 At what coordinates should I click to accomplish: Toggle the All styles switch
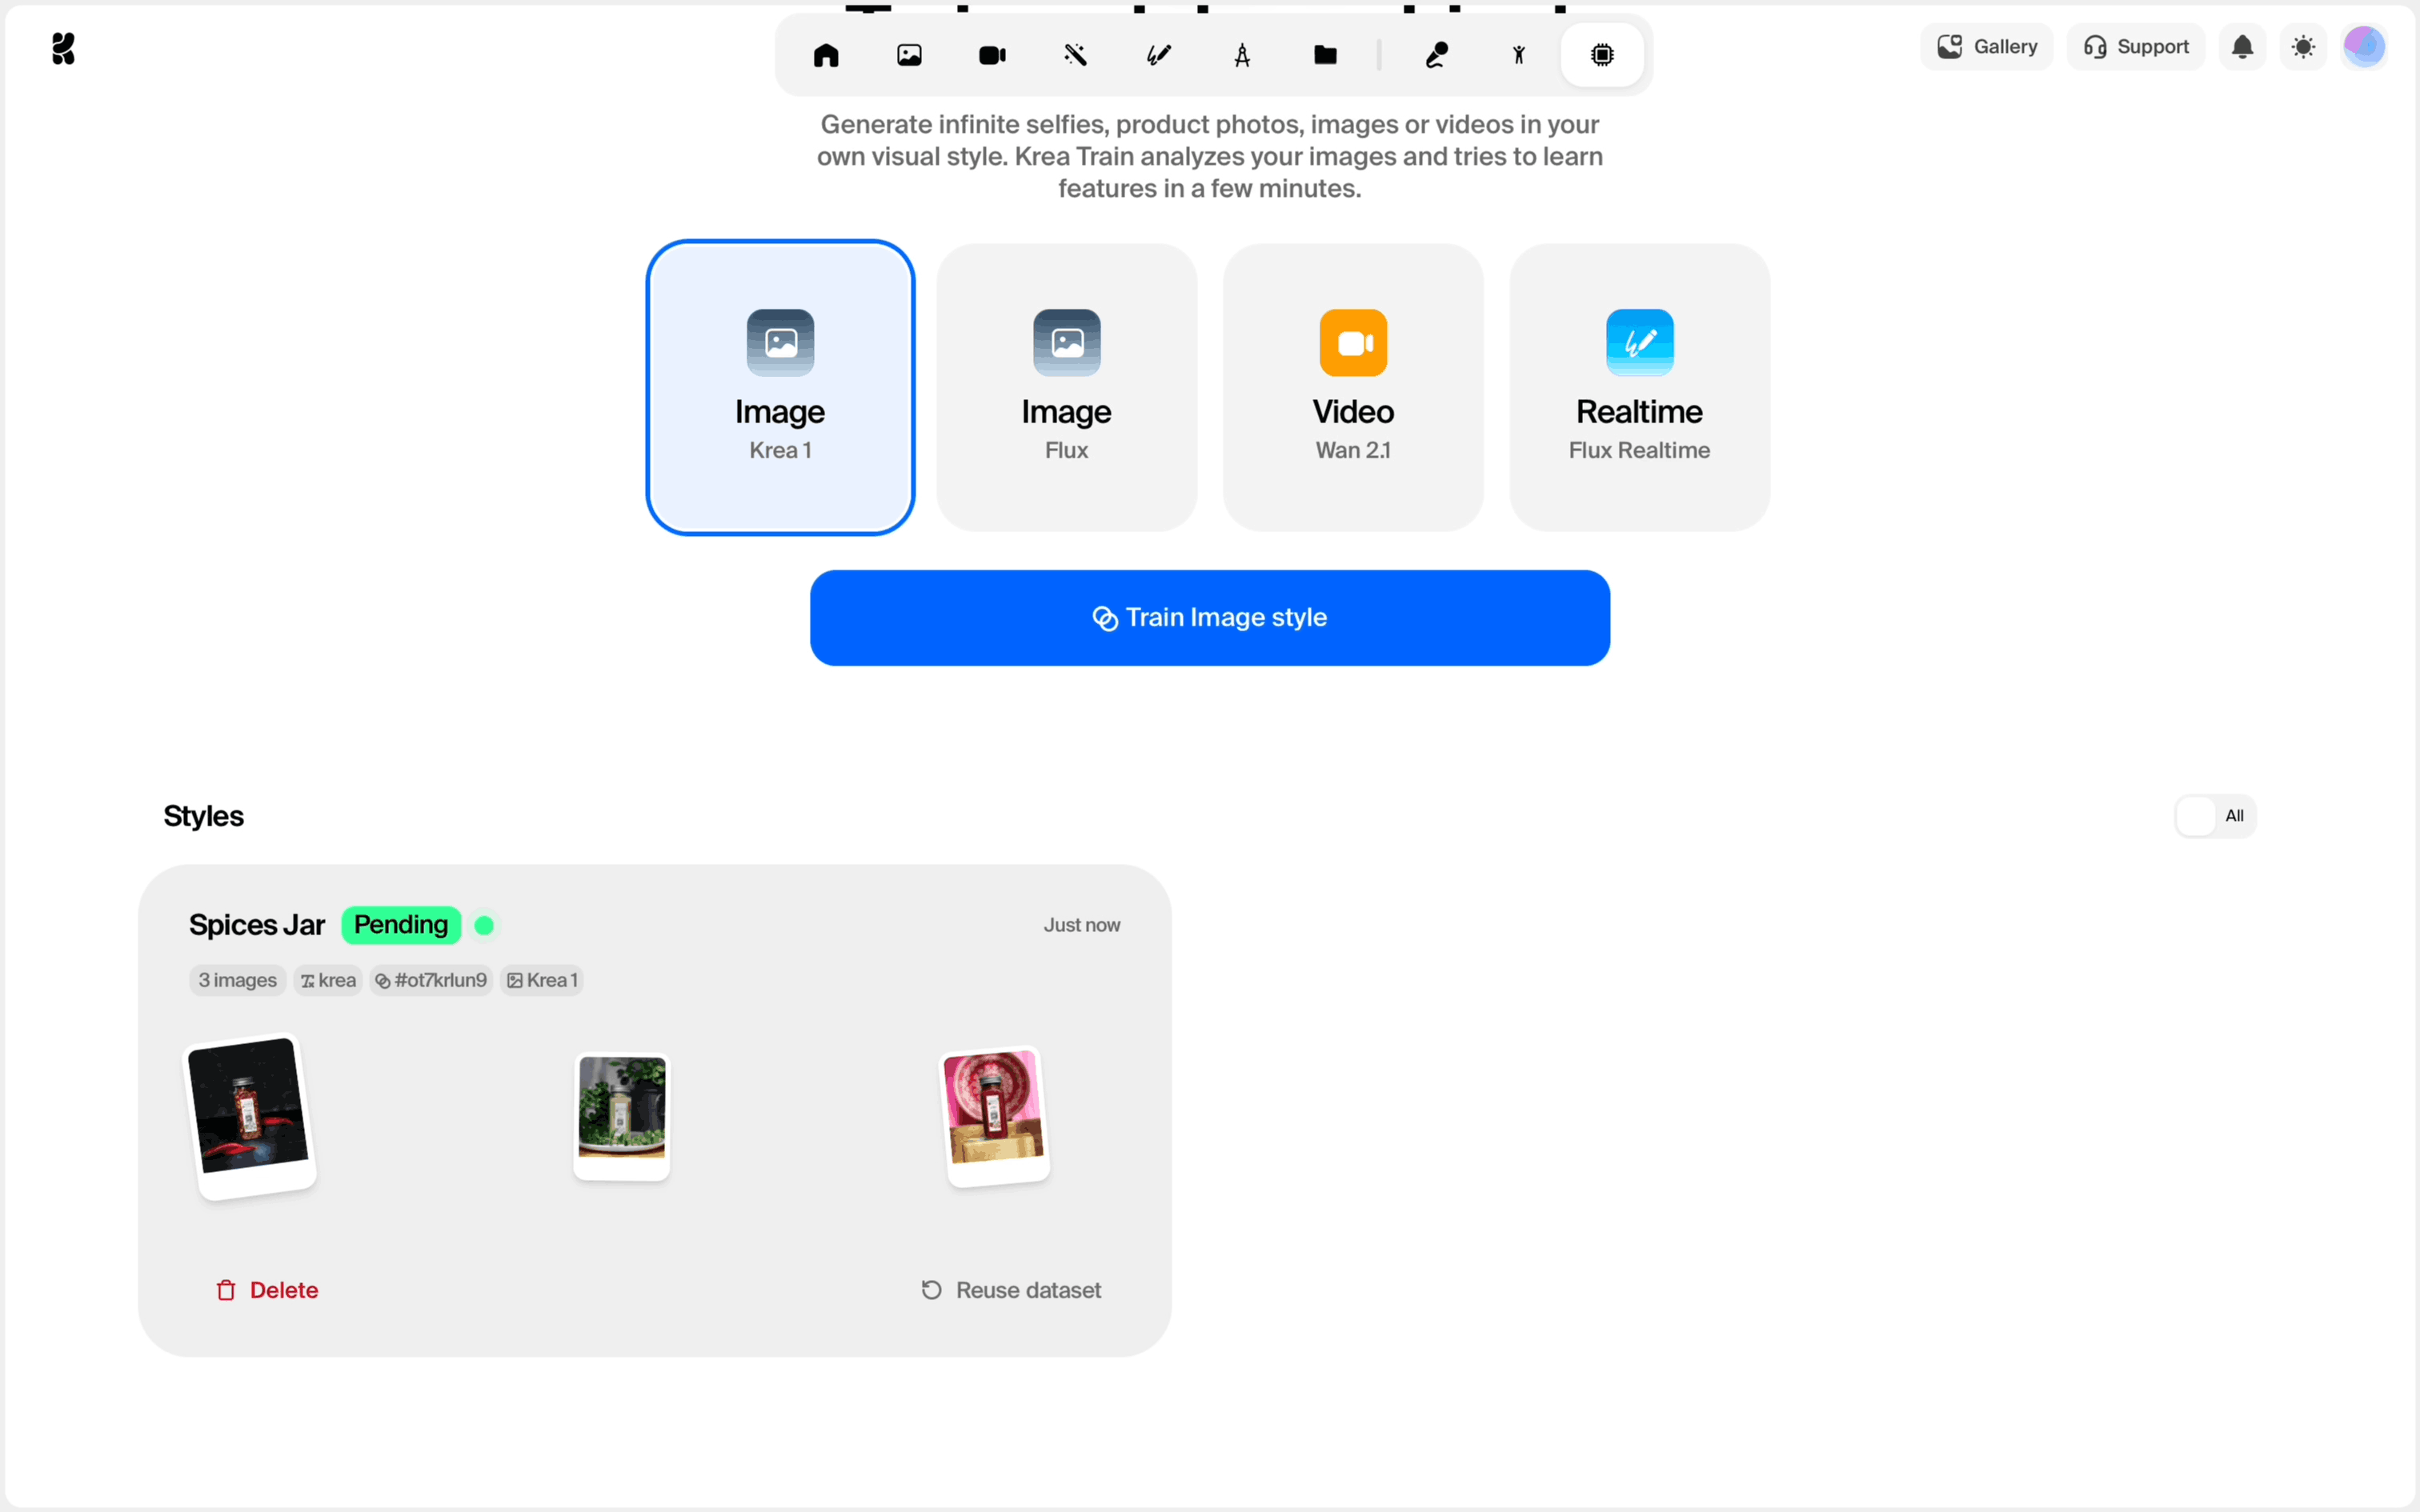pyautogui.click(x=2214, y=816)
